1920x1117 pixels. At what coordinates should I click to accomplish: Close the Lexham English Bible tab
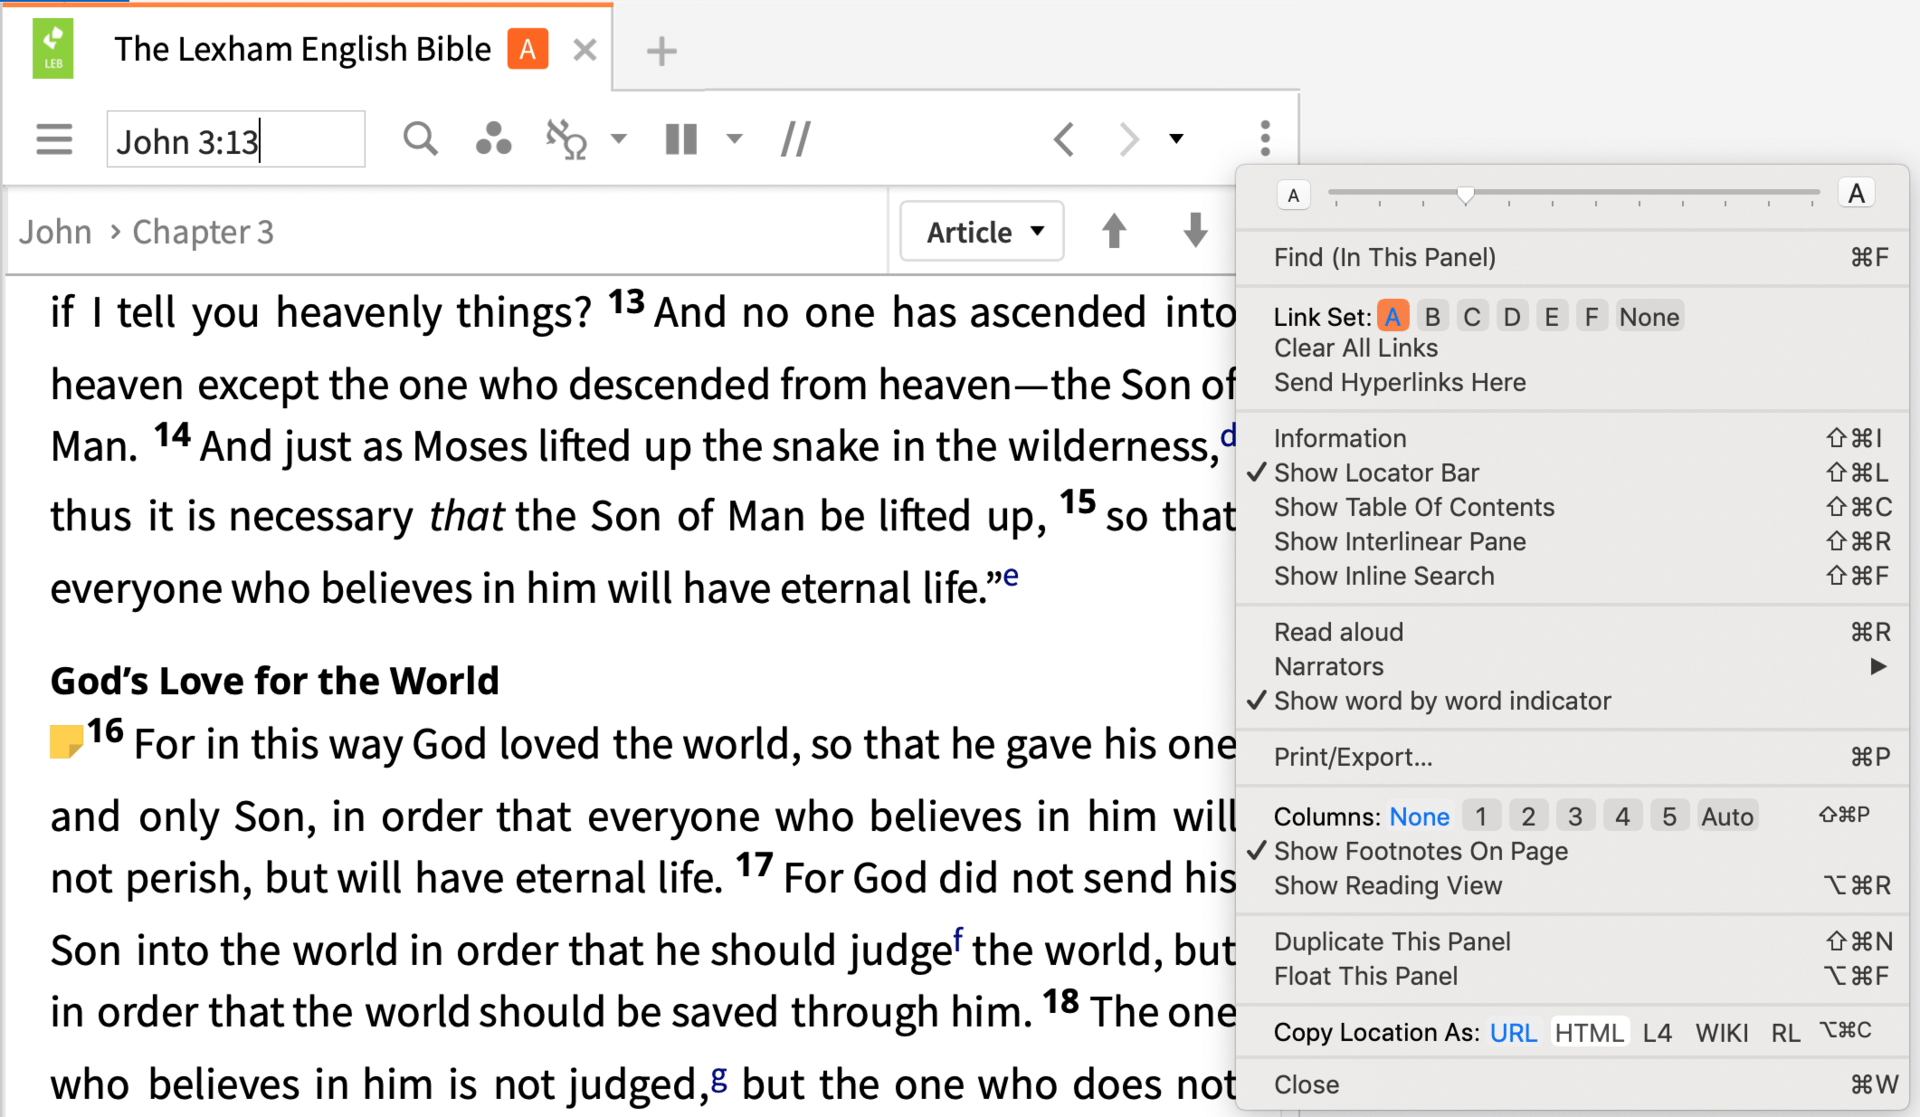coord(585,50)
